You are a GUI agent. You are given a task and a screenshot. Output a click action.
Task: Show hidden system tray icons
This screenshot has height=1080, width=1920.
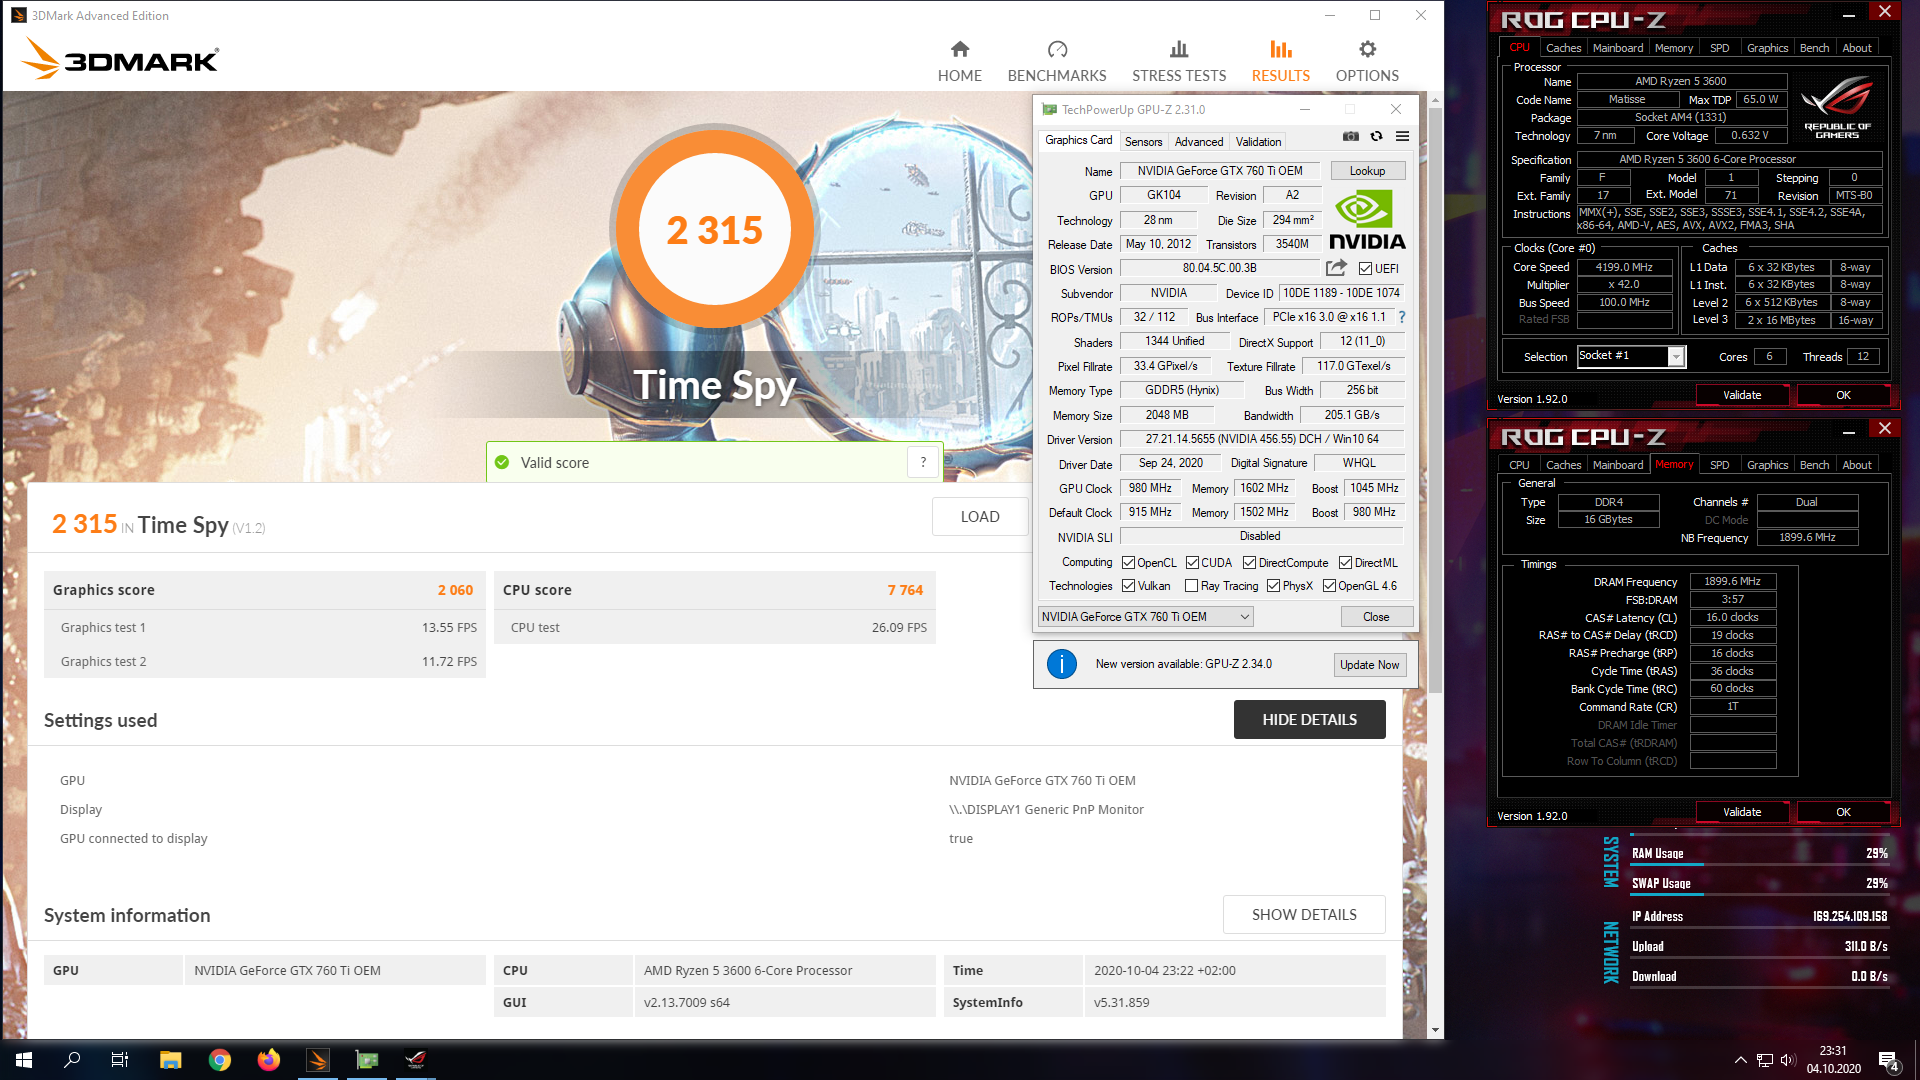coord(1740,1060)
